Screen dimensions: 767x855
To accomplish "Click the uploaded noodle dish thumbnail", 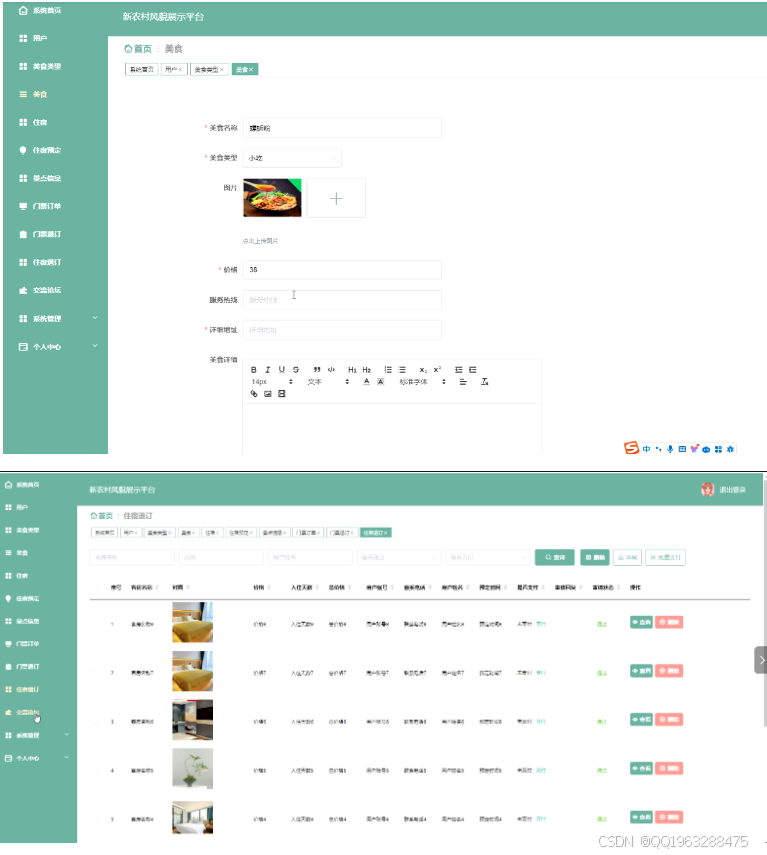I will [x=272, y=198].
